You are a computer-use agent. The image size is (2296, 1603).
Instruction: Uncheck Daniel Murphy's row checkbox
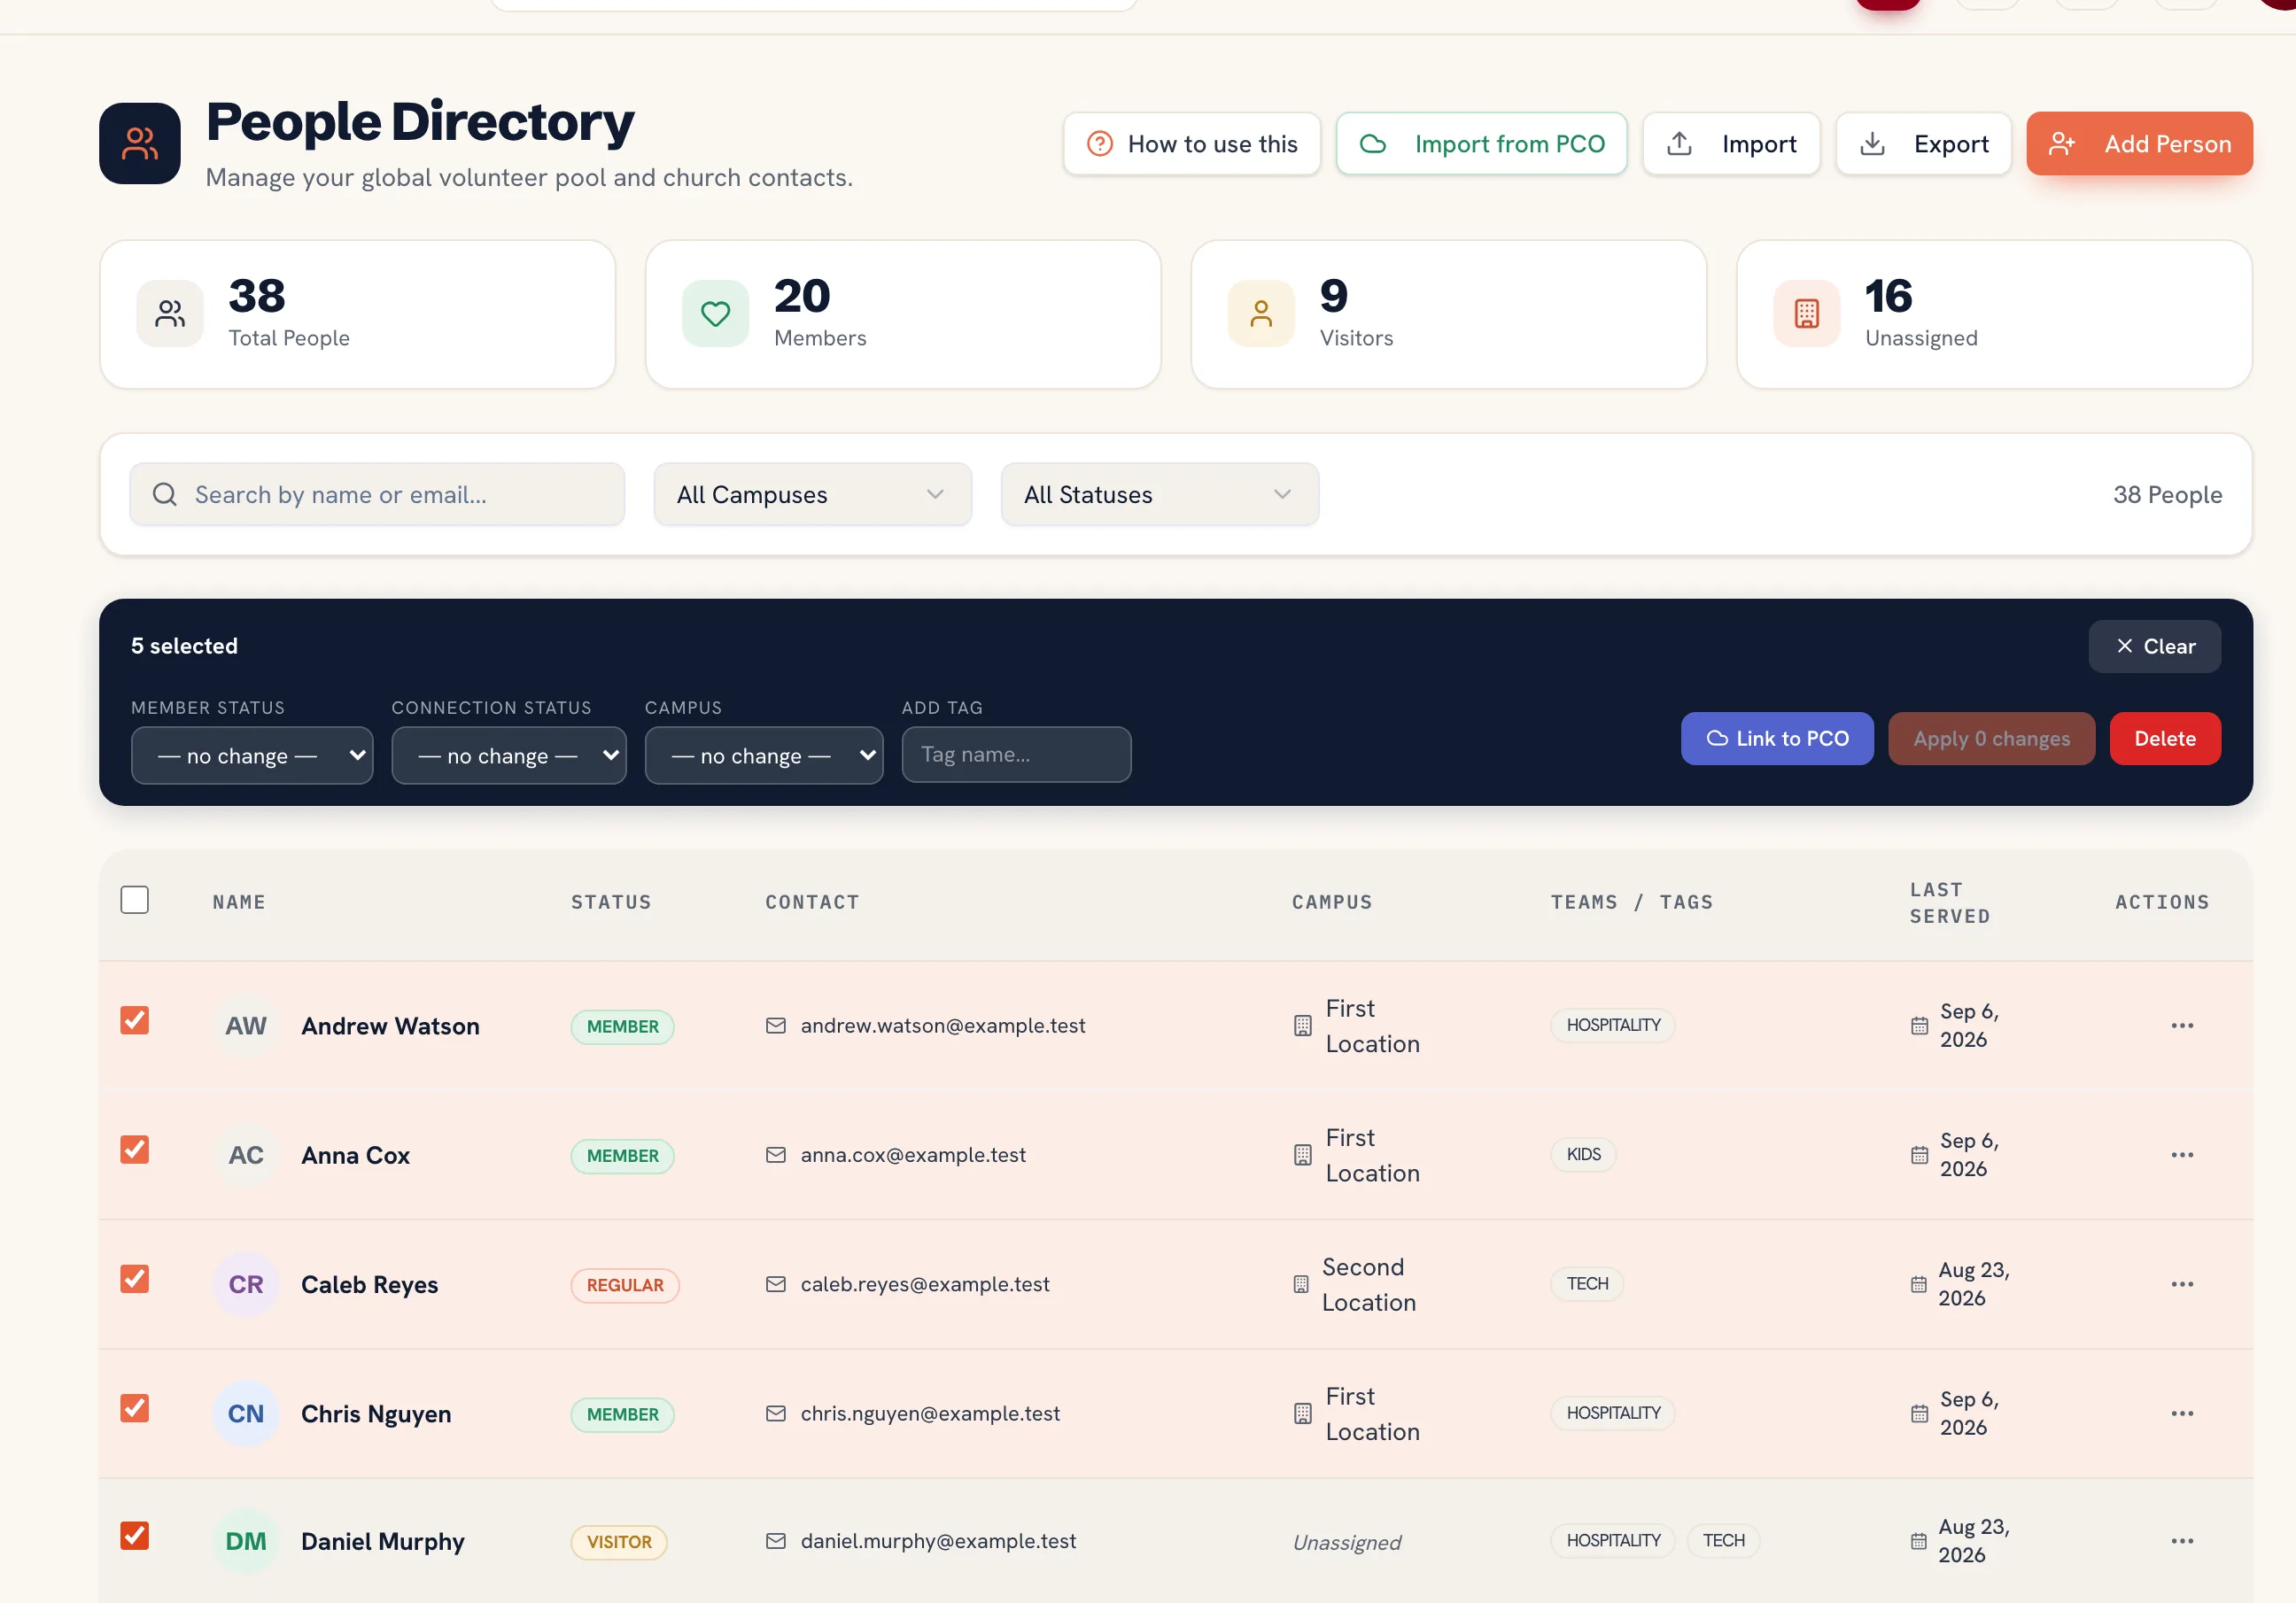point(135,1536)
